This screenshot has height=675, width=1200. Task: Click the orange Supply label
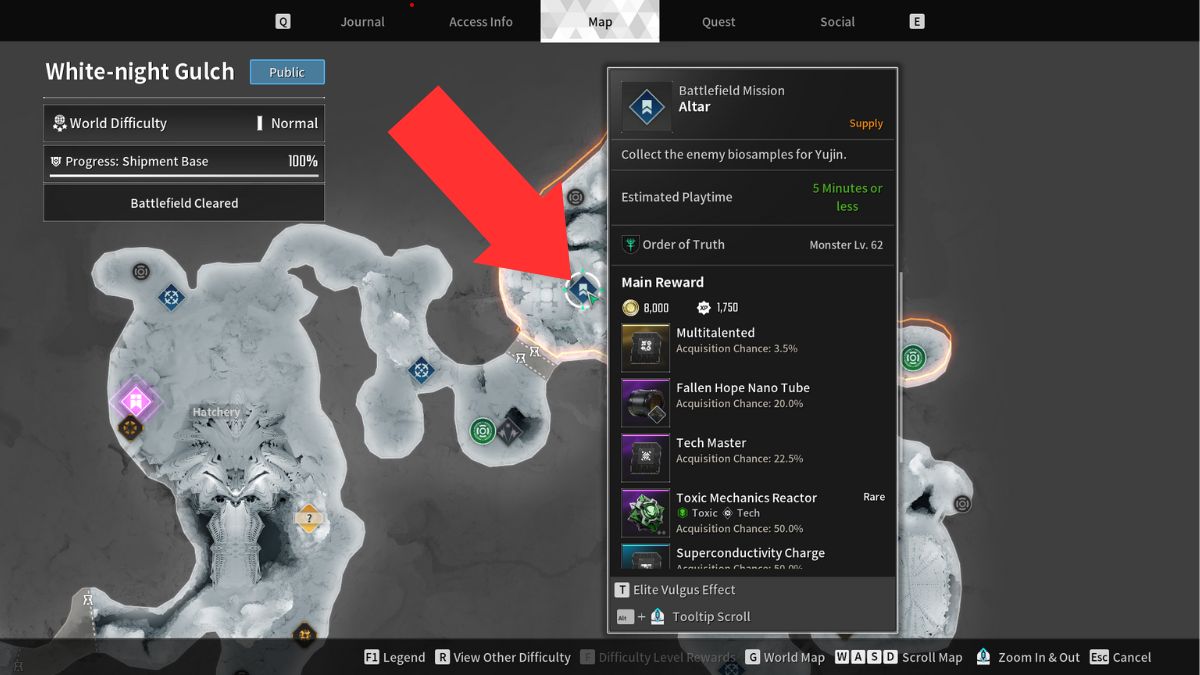(866, 124)
